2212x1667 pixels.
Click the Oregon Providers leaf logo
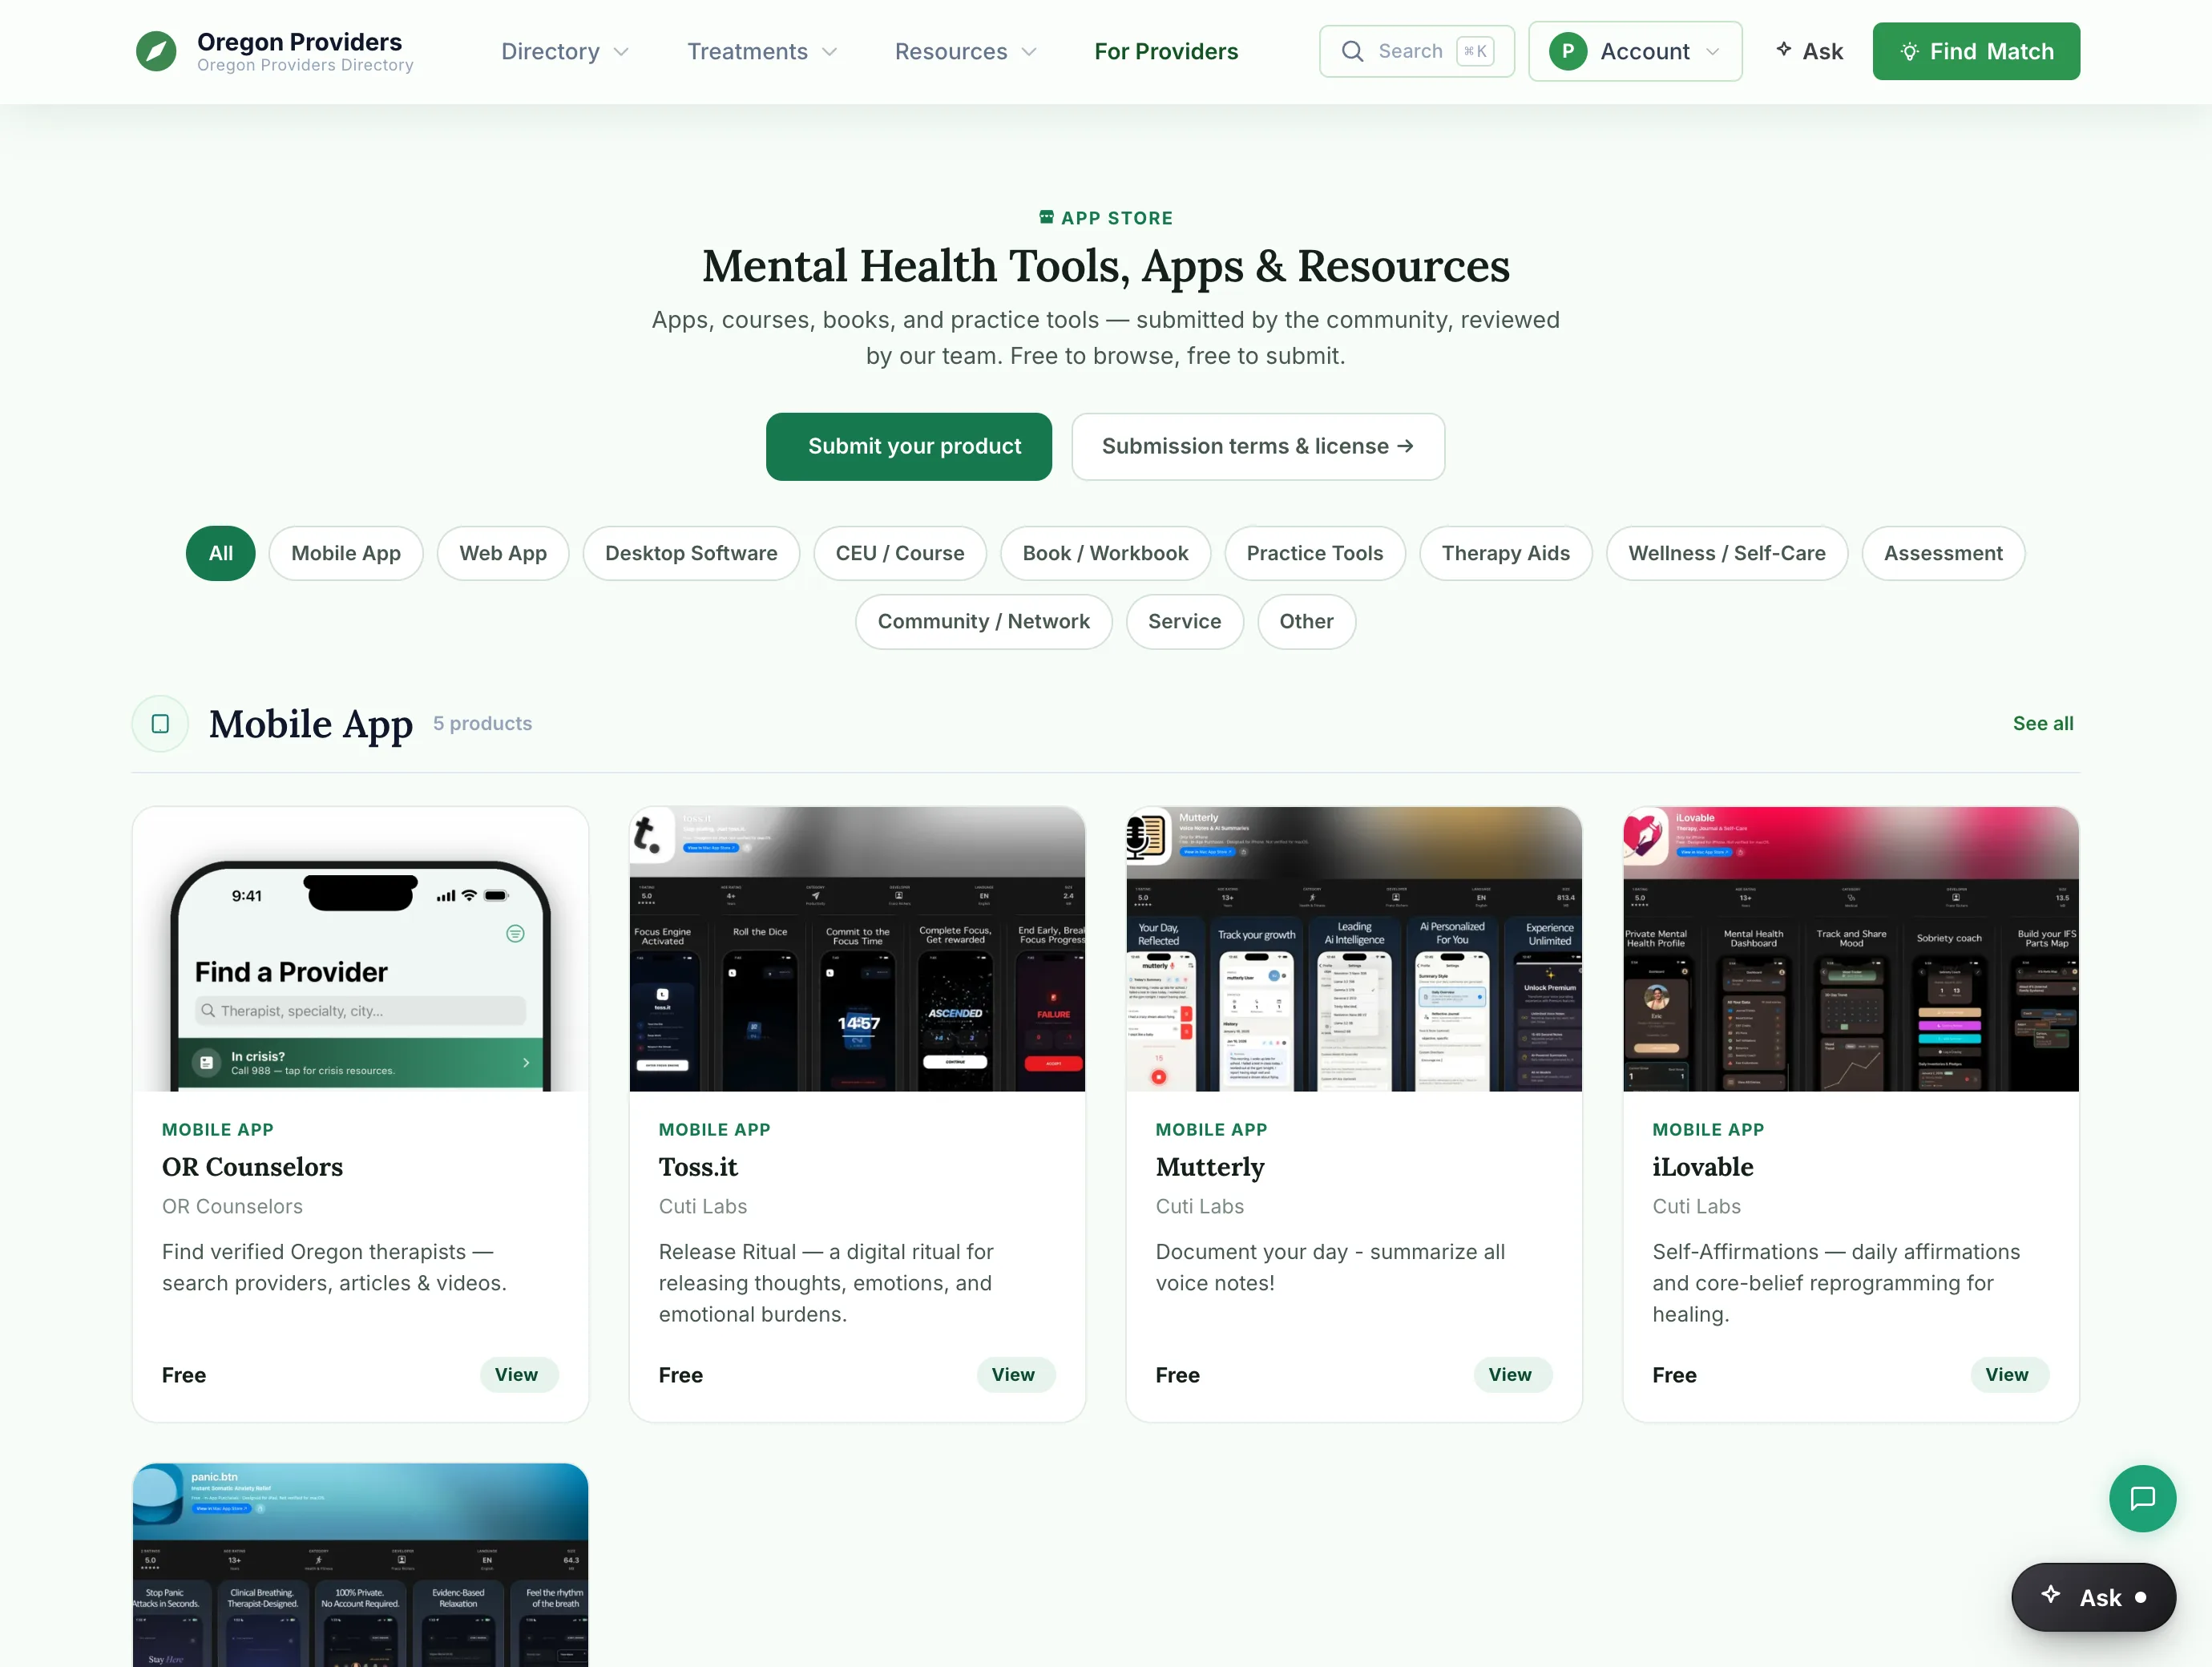(156, 51)
